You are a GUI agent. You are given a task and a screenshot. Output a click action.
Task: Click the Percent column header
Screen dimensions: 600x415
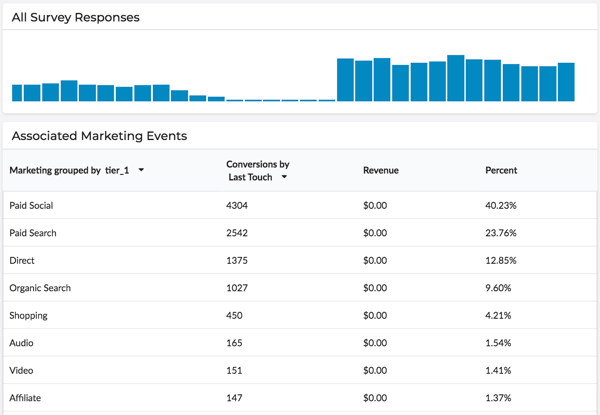(x=501, y=170)
